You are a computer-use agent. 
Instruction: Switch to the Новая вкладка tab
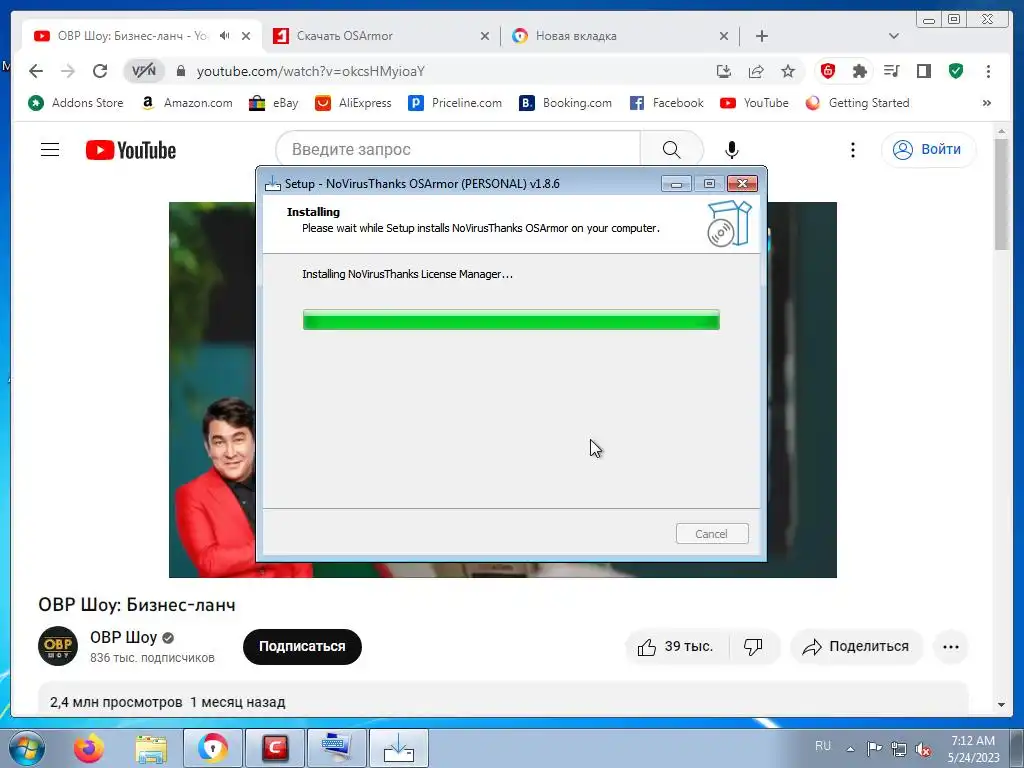pyautogui.click(x=619, y=36)
